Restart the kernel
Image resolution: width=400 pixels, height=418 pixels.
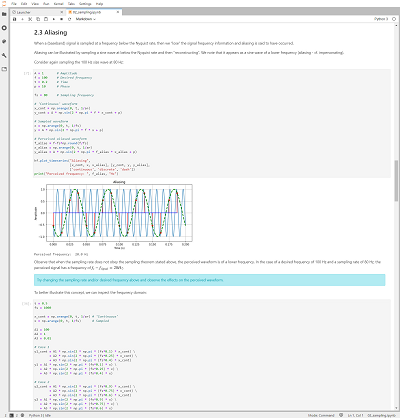(70, 19)
